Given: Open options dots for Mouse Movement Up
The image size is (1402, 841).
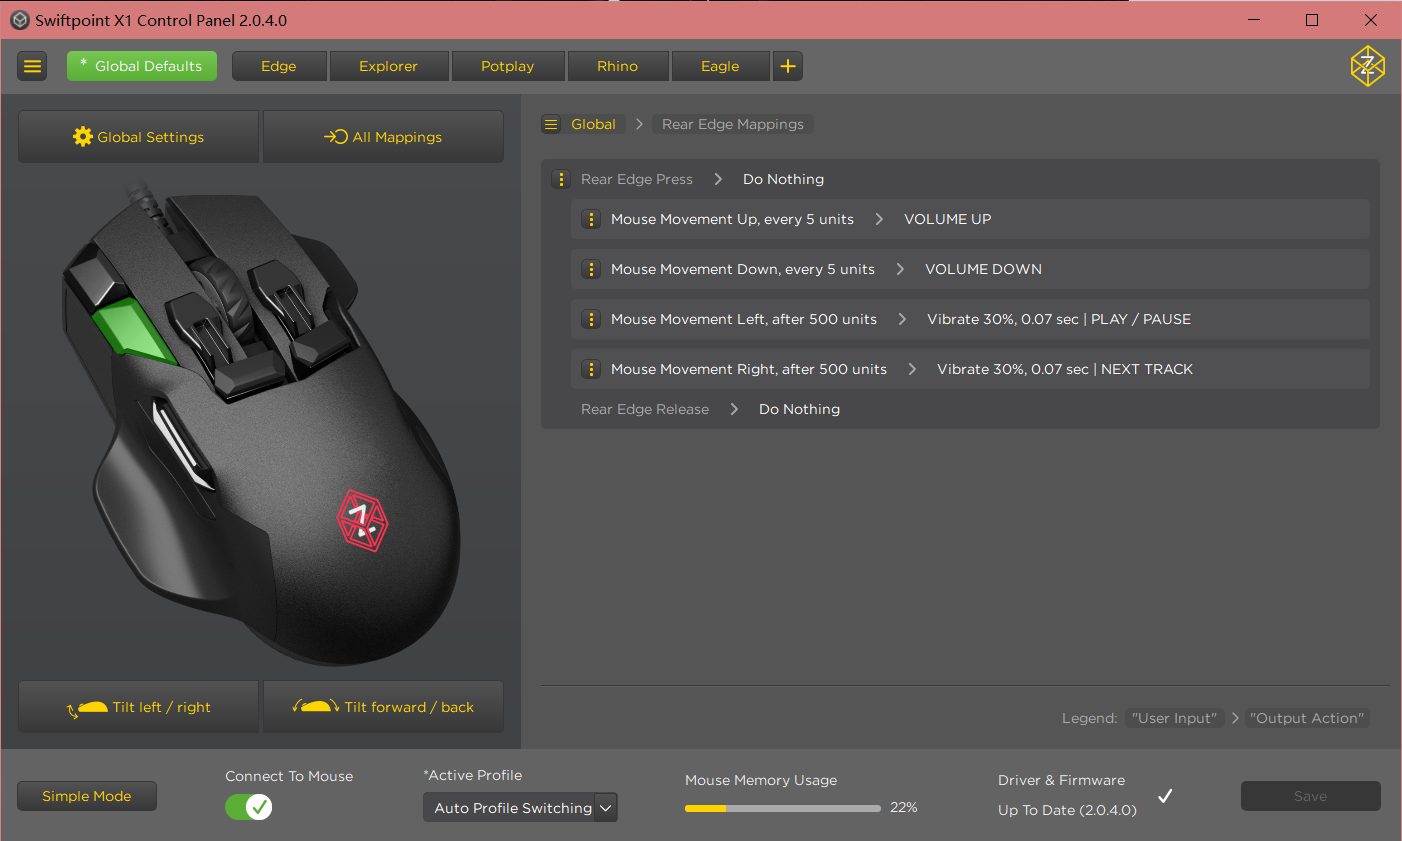Looking at the screenshot, I should (591, 219).
